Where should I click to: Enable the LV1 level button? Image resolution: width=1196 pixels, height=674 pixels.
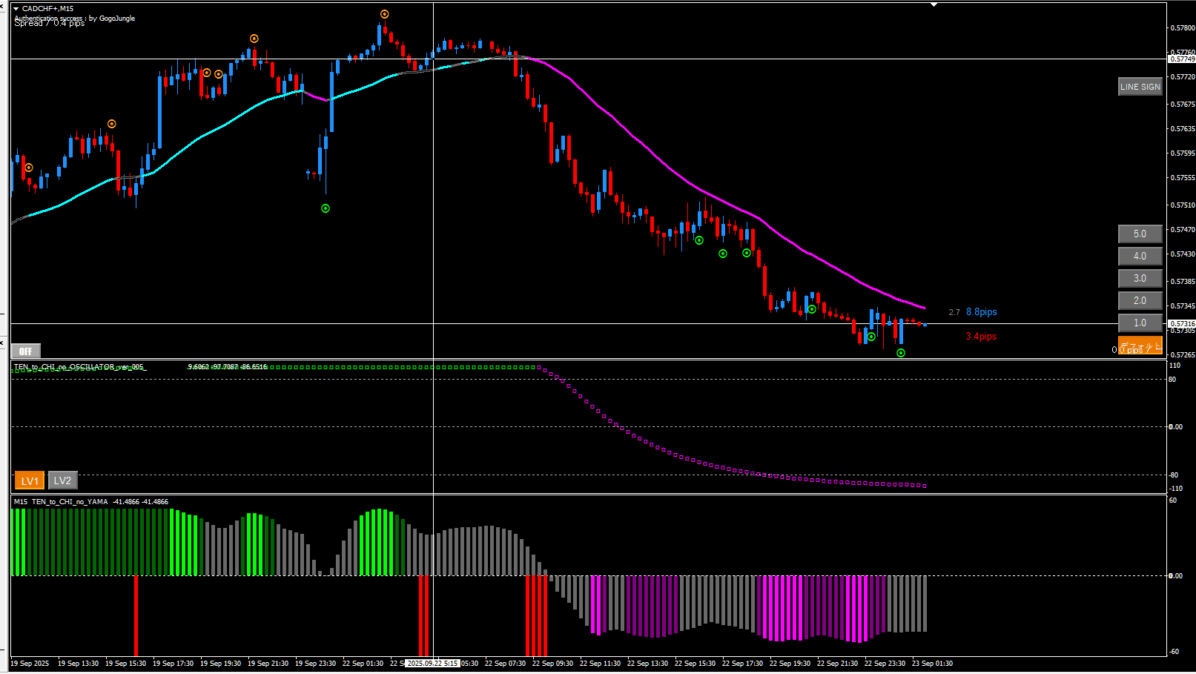(29, 481)
